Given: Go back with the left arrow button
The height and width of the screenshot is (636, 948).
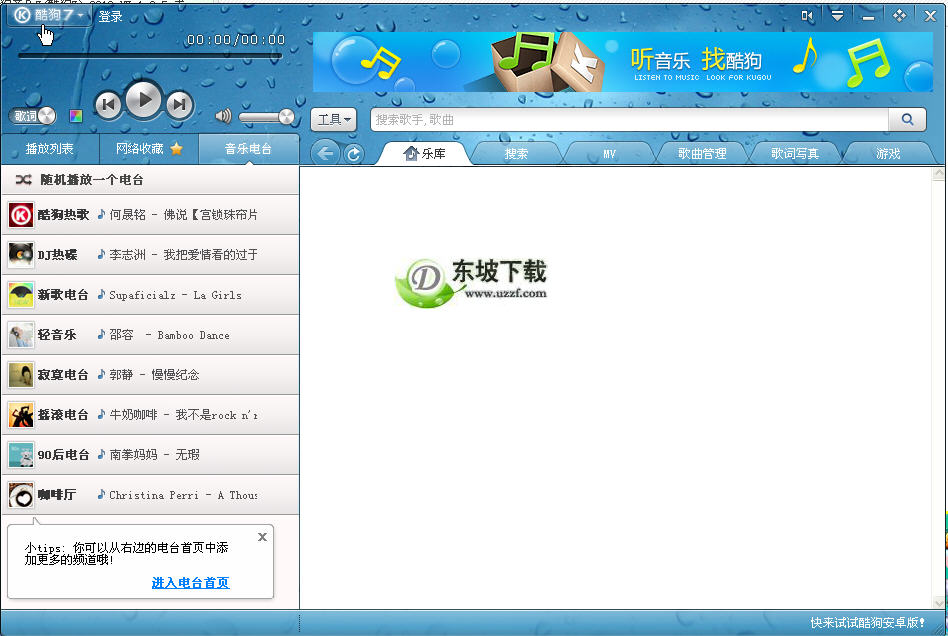Looking at the screenshot, I should click(325, 154).
